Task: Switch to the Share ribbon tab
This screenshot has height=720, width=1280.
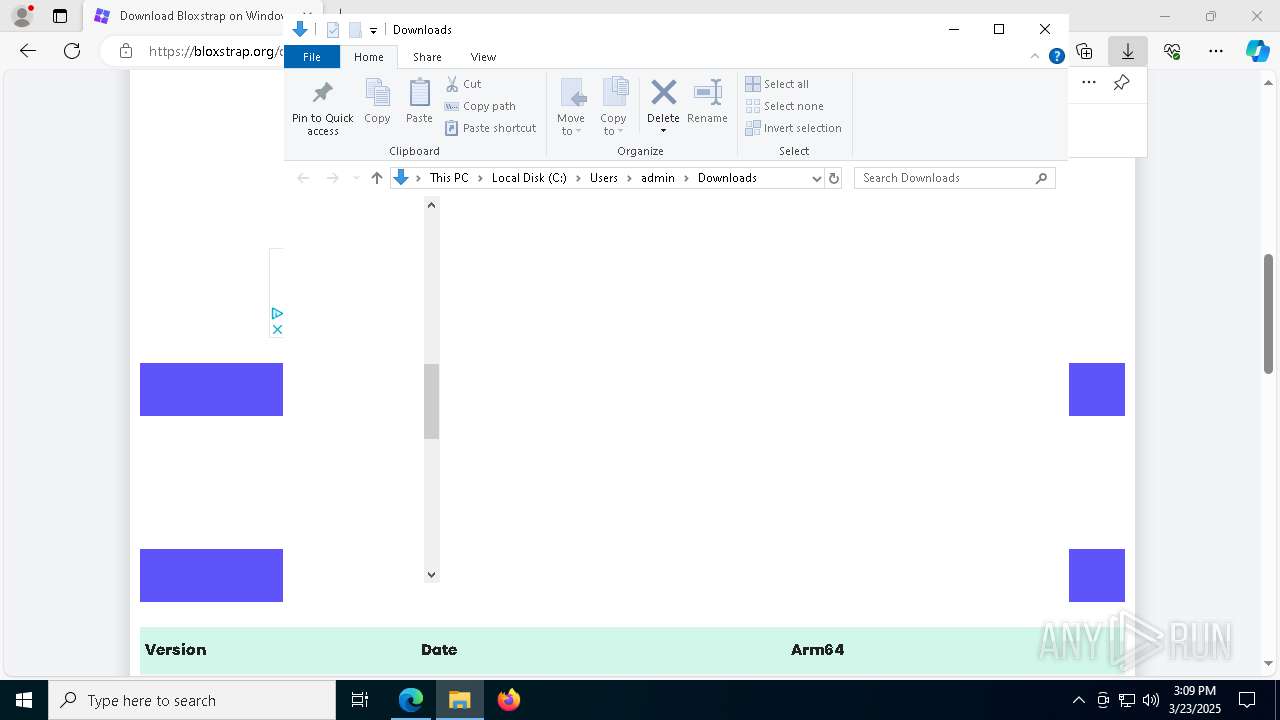Action: (x=427, y=57)
